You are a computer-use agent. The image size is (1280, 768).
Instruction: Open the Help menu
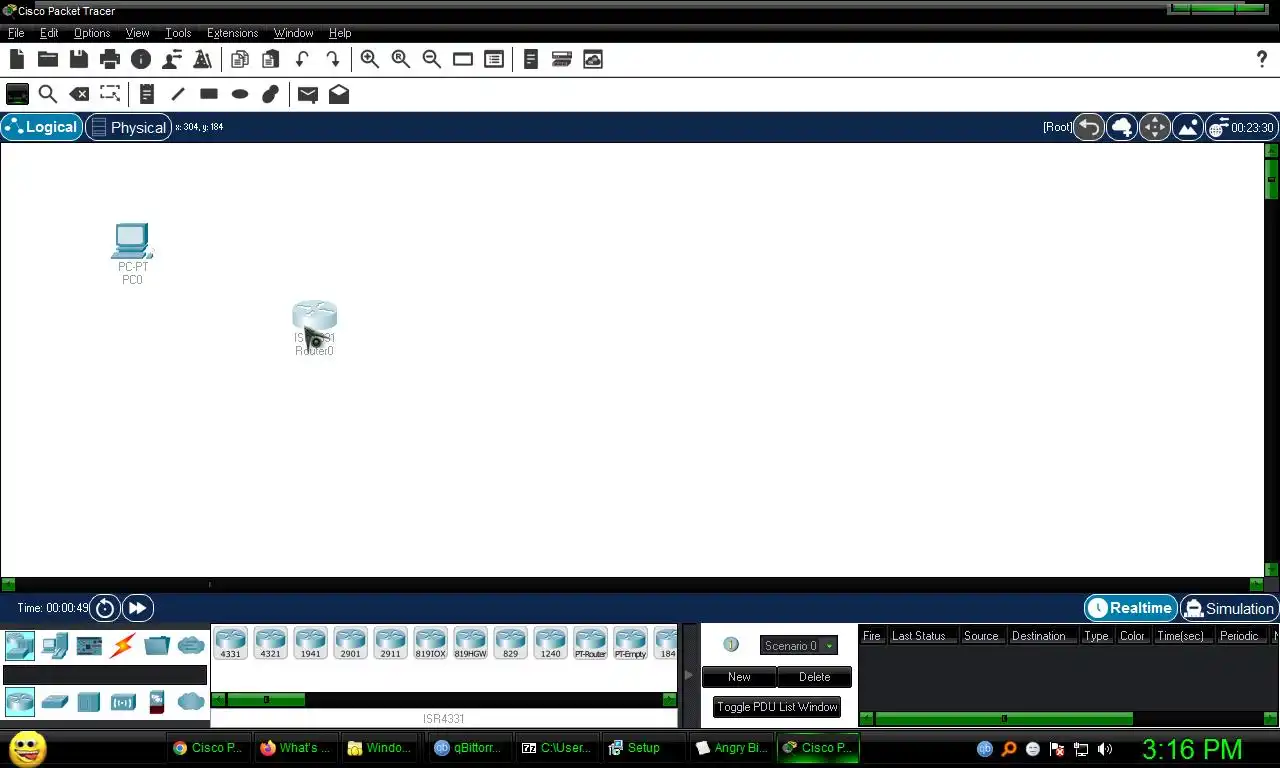340,33
